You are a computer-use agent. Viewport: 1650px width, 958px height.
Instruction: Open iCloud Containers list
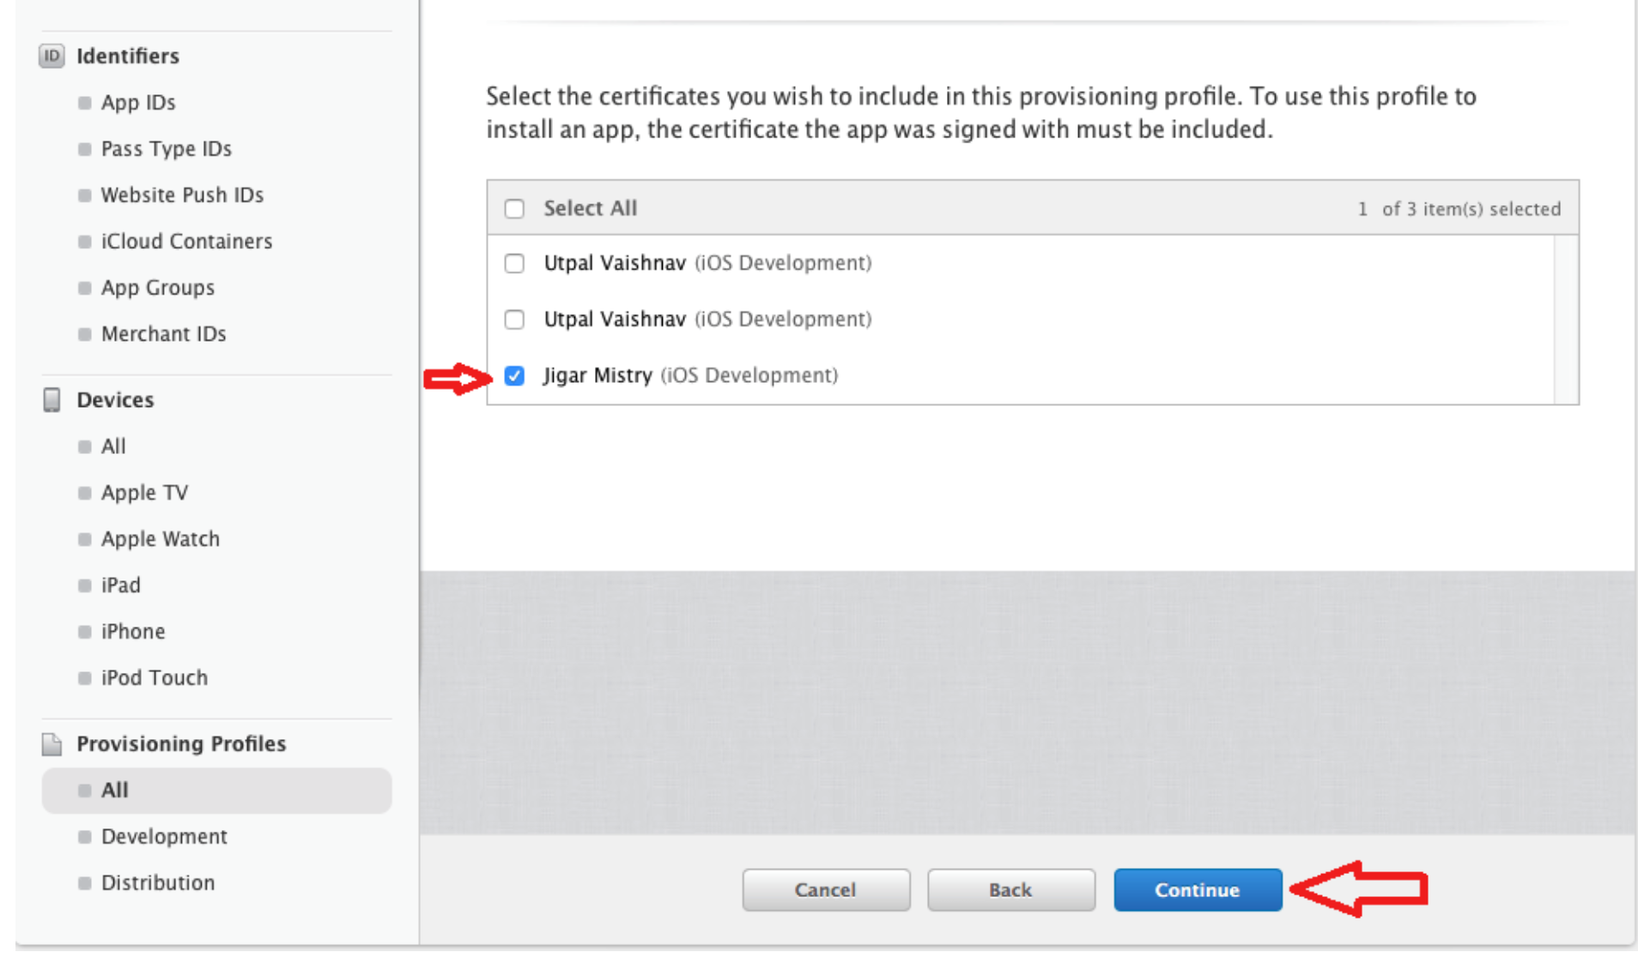pos(186,241)
